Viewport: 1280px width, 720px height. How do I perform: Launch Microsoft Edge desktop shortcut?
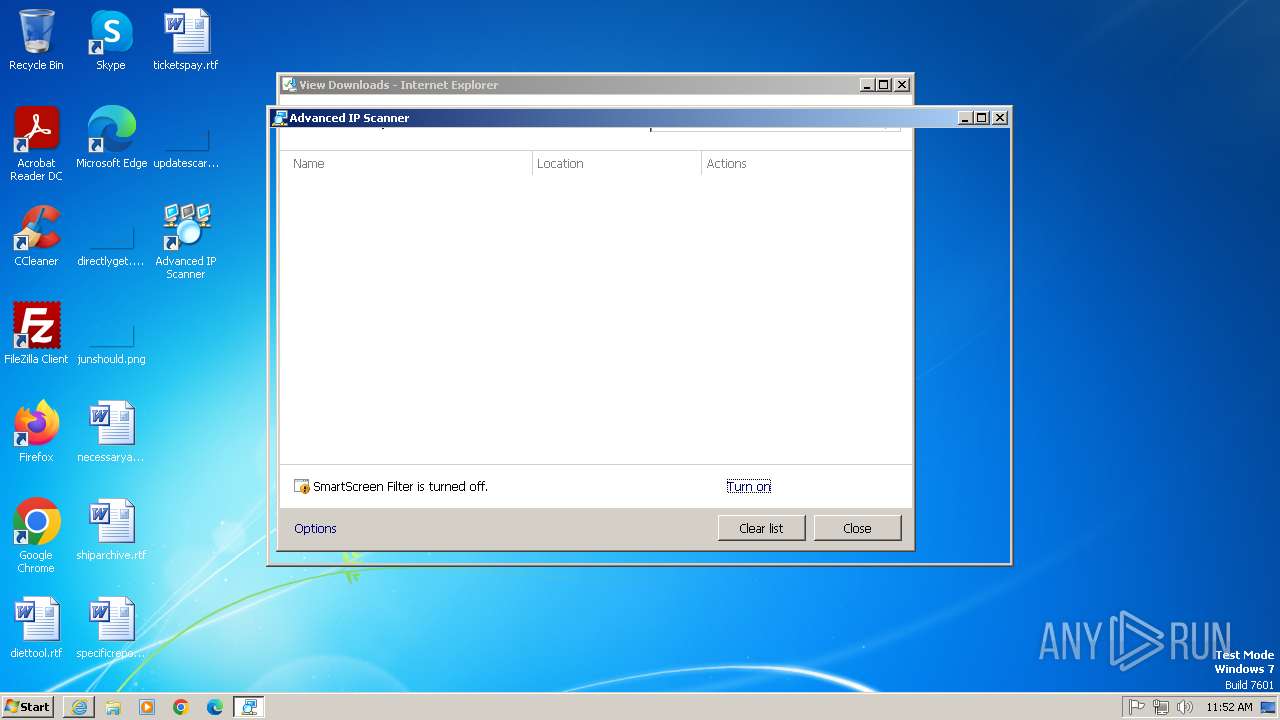(111, 138)
